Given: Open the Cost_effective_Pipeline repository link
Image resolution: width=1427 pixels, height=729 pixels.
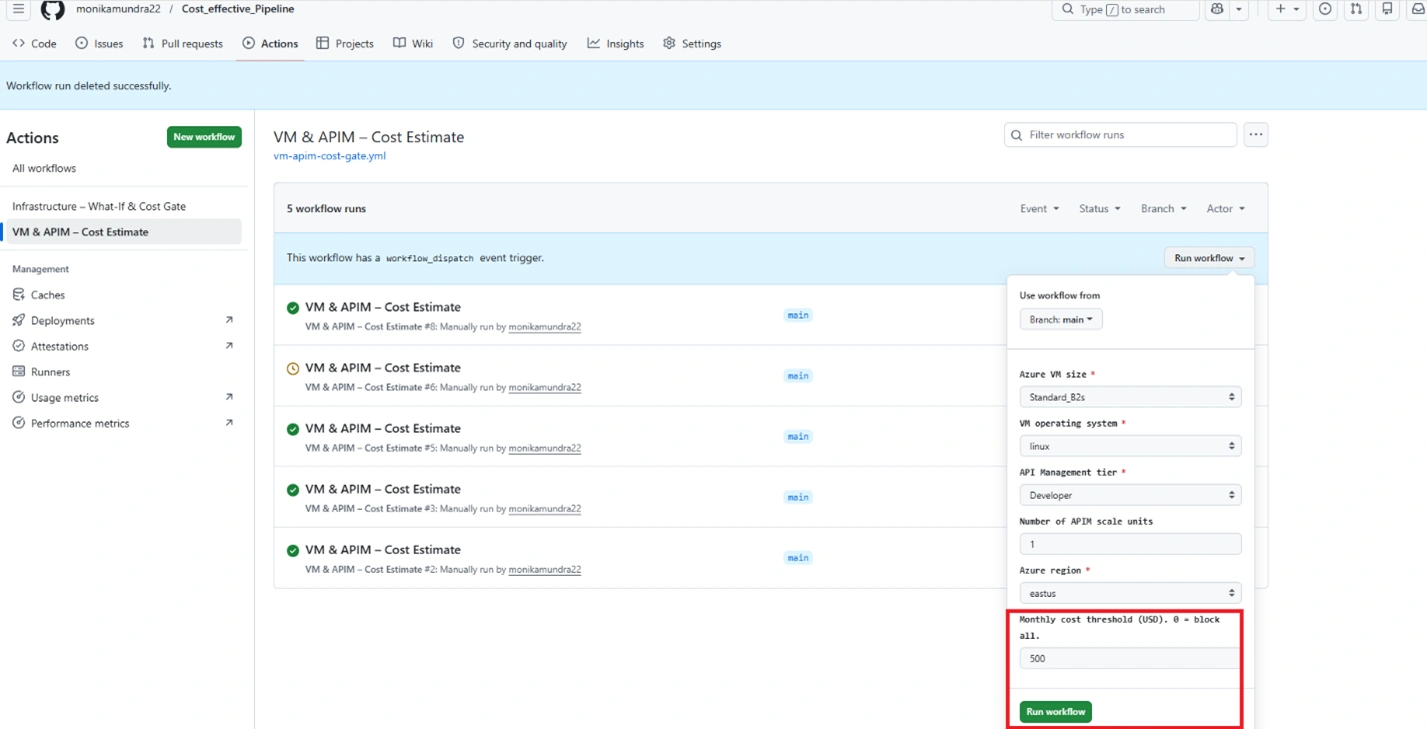Looking at the screenshot, I should [238, 9].
